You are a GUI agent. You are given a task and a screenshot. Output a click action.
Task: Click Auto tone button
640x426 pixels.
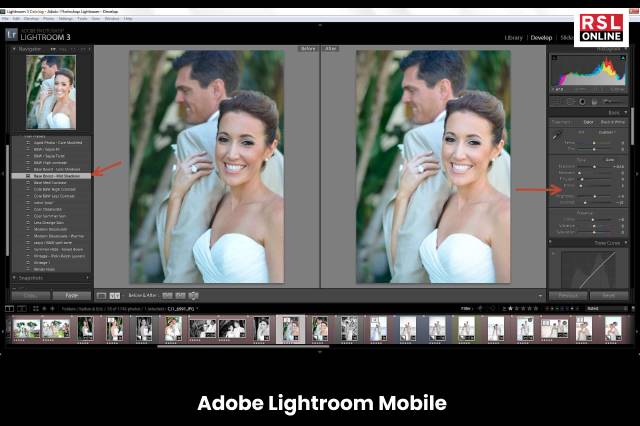[x=609, y=160]
